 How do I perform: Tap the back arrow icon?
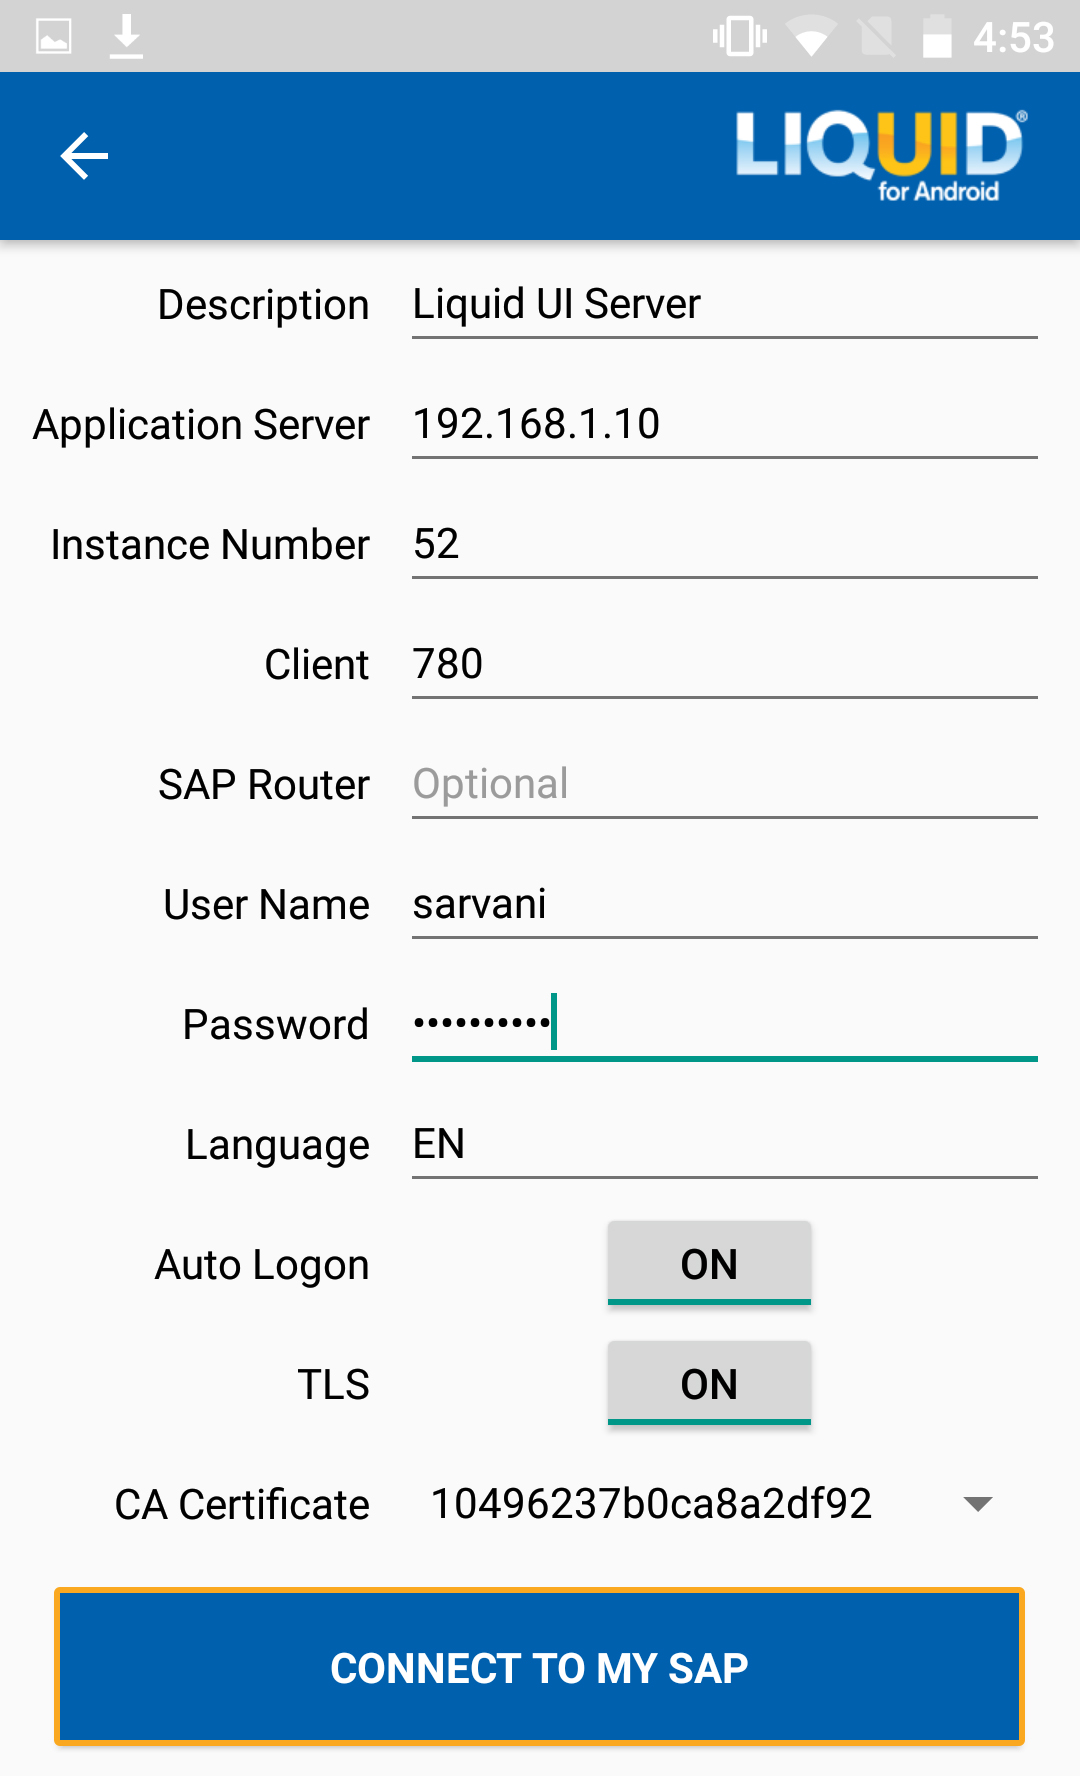pos(84,157)
